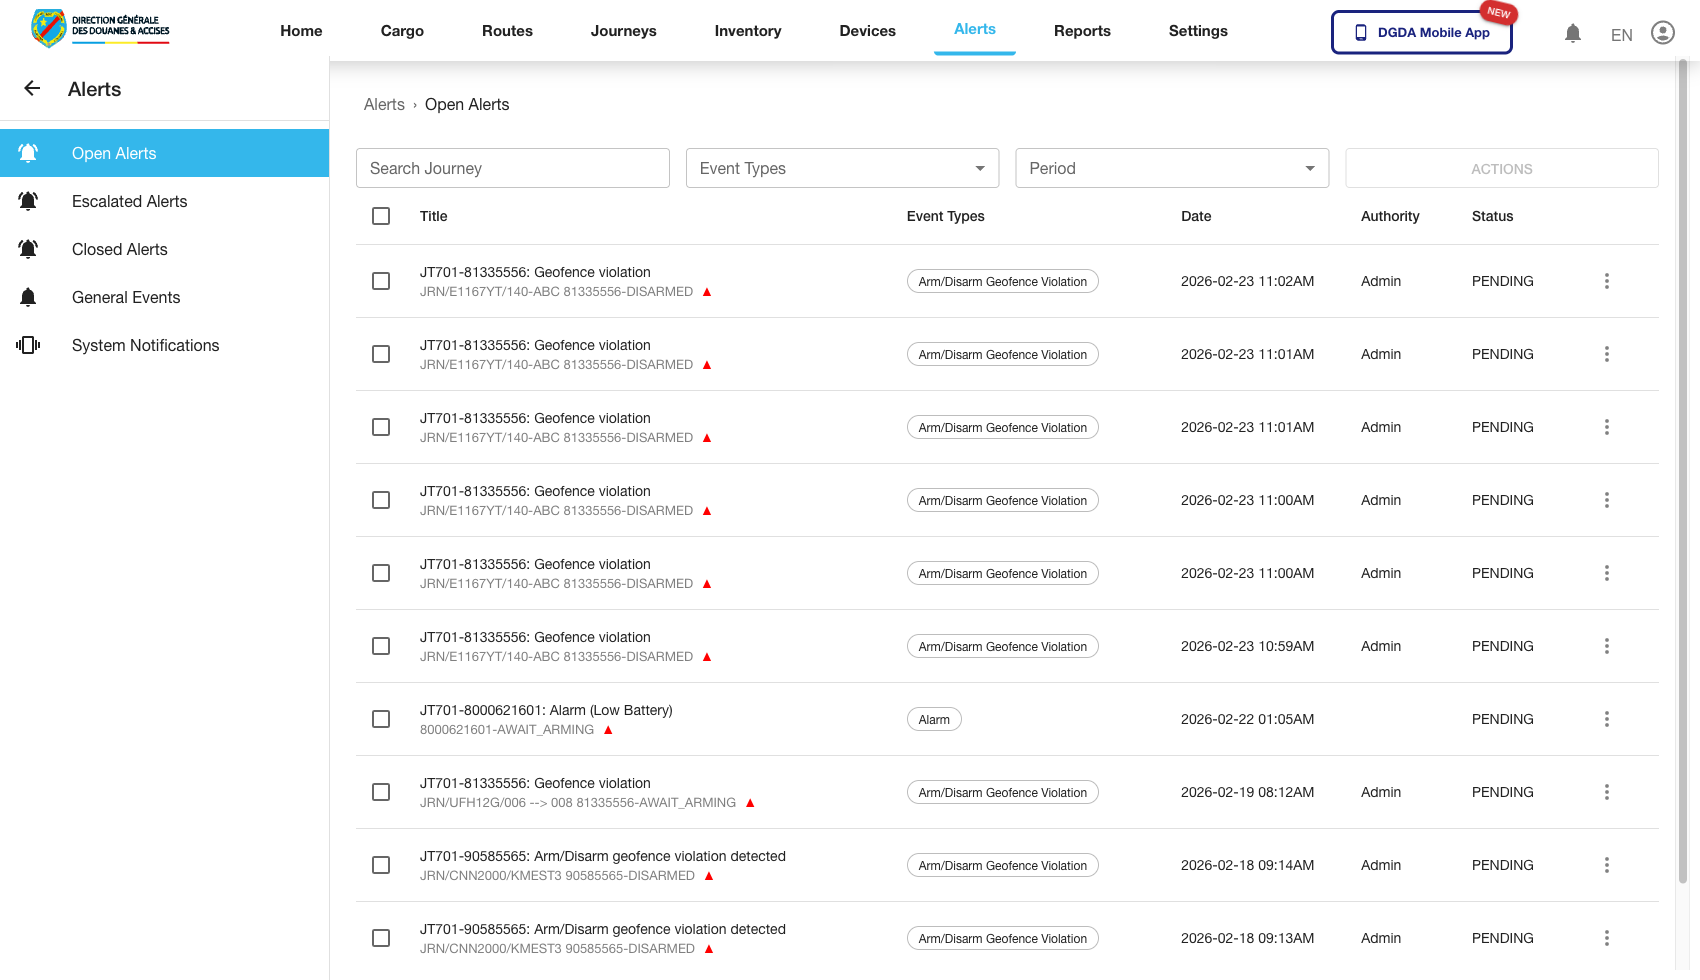Open the Alerts breadcrumb link
This screenshot has height=980, width=1700.
pyautogui.click(x=384, y=104)
